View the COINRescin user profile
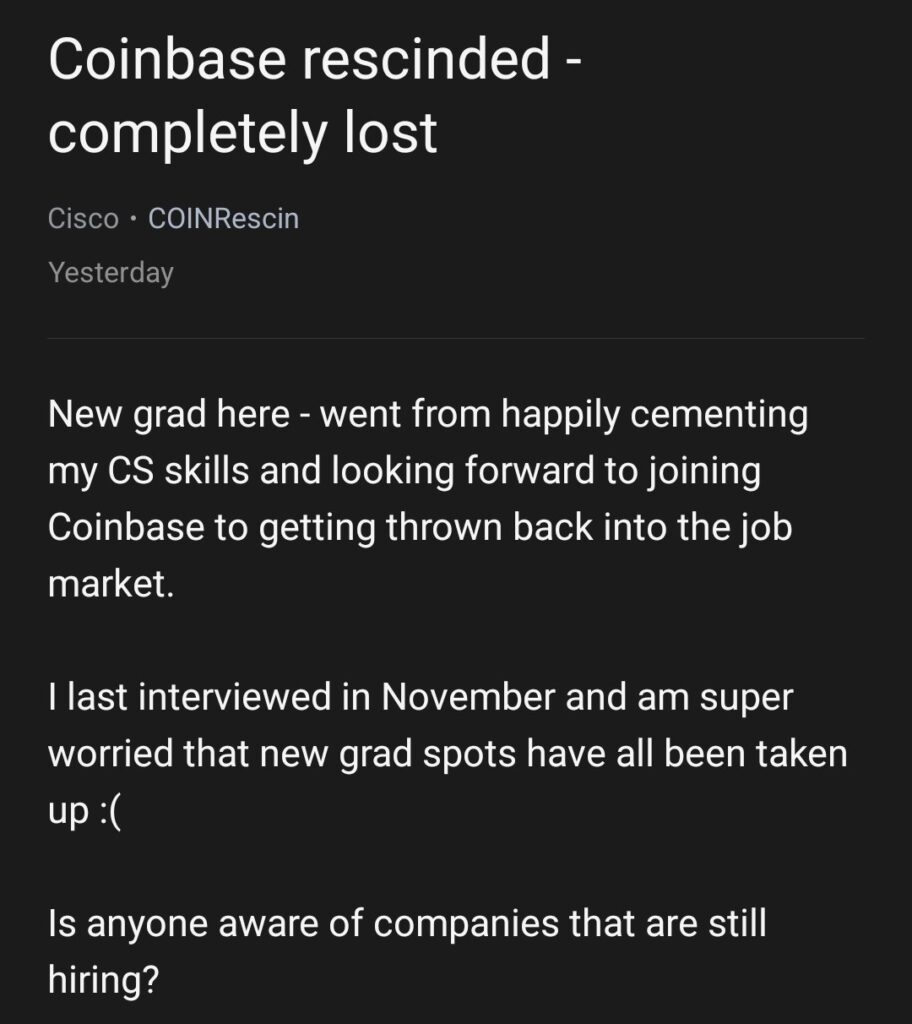Screen dimensions: 912x1024 [223, 219]
